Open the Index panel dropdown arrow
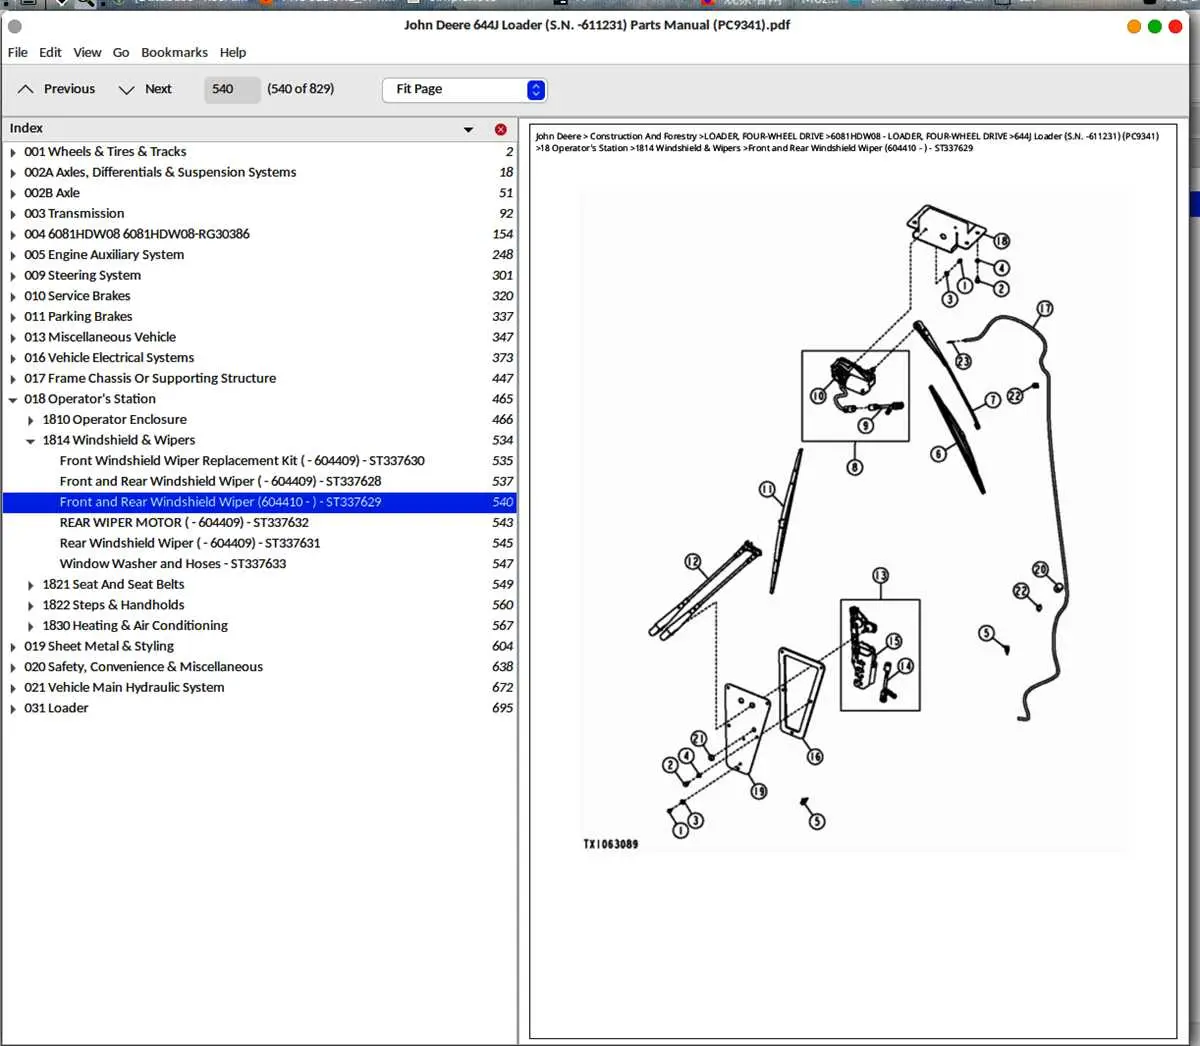 (468, 129)
